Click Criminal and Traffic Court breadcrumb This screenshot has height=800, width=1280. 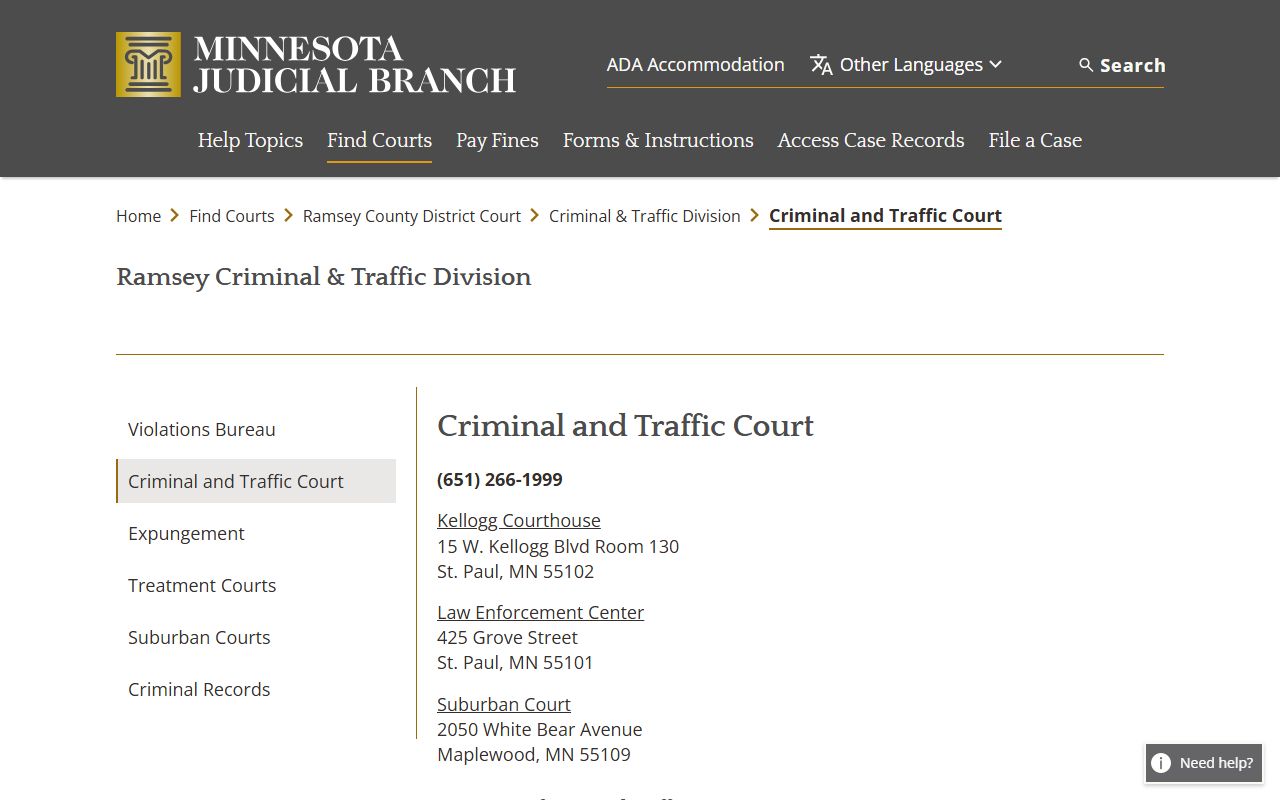(x=885, y=216)
